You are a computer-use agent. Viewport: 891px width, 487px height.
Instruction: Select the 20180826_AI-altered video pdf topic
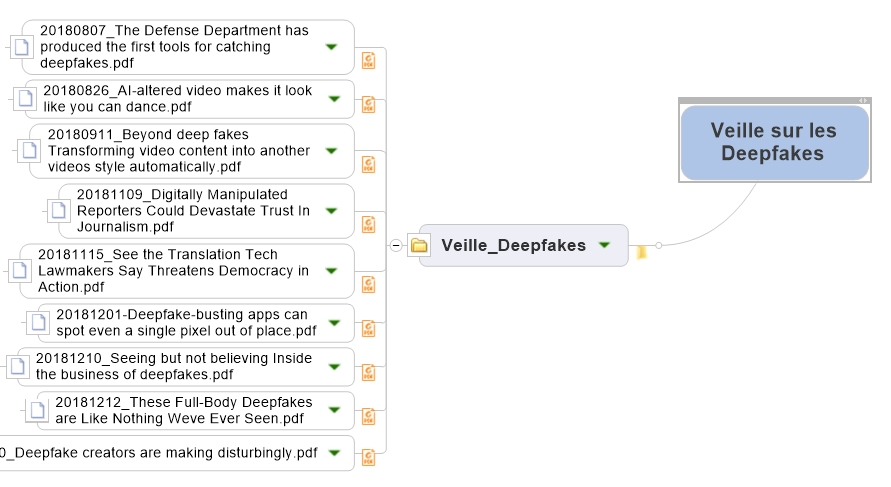pos(190,99)
